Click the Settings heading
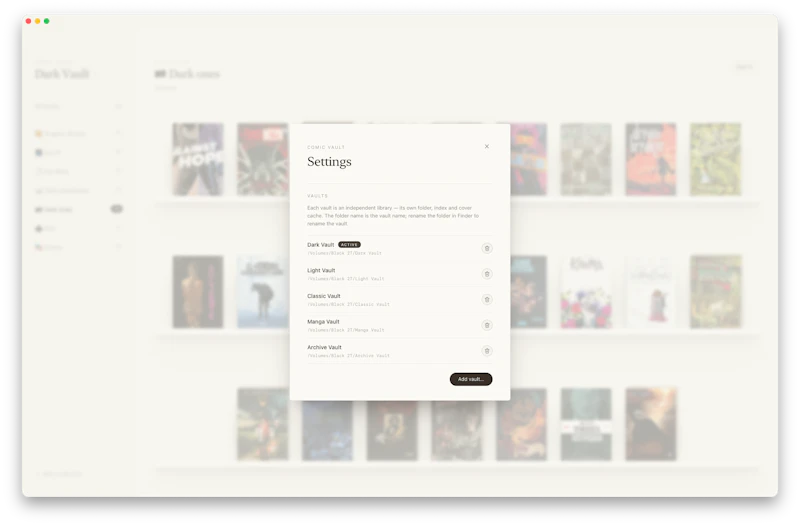Screen dimensions: 800x526 (329, 162)
